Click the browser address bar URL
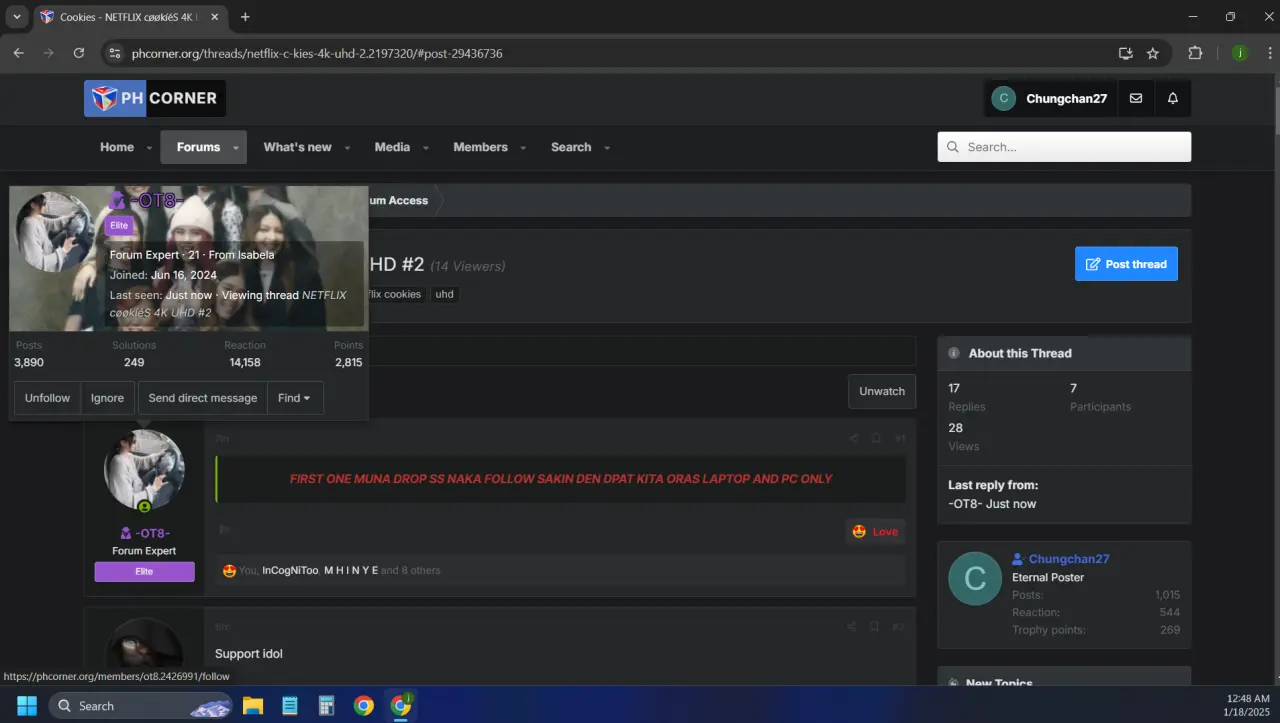Viewport: 1280px width, 723px height. pyautogui.click(x=317, y=53)
